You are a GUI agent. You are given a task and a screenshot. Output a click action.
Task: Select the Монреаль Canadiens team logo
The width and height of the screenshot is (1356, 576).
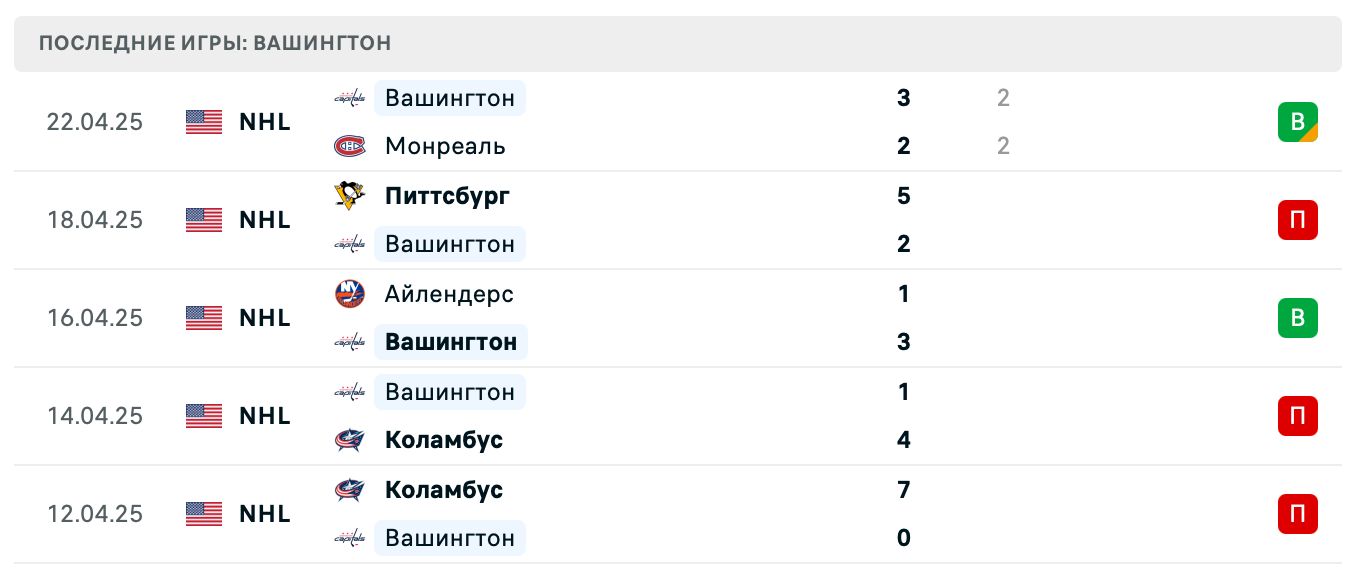point(350,146)
